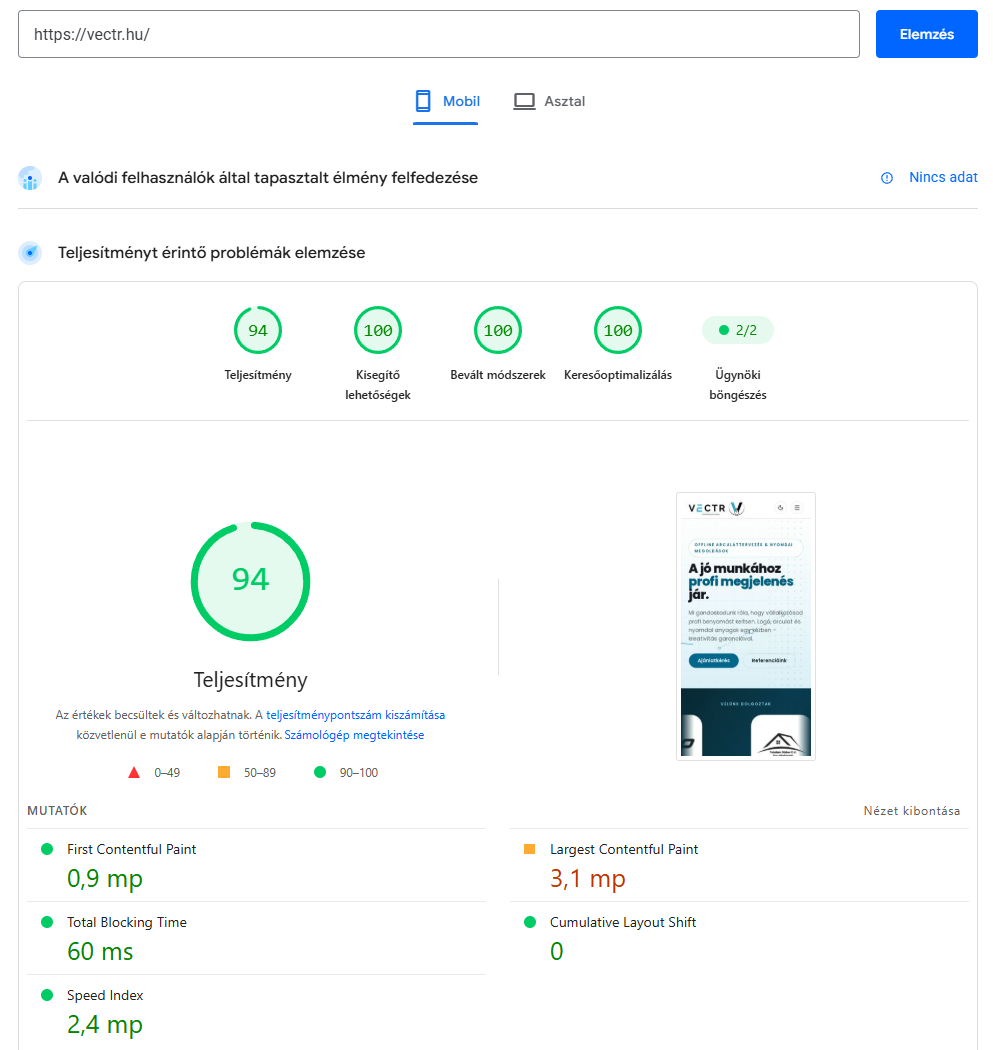
Task: Click the Elemzés analyze button
Action: click(x=926, y=34)
